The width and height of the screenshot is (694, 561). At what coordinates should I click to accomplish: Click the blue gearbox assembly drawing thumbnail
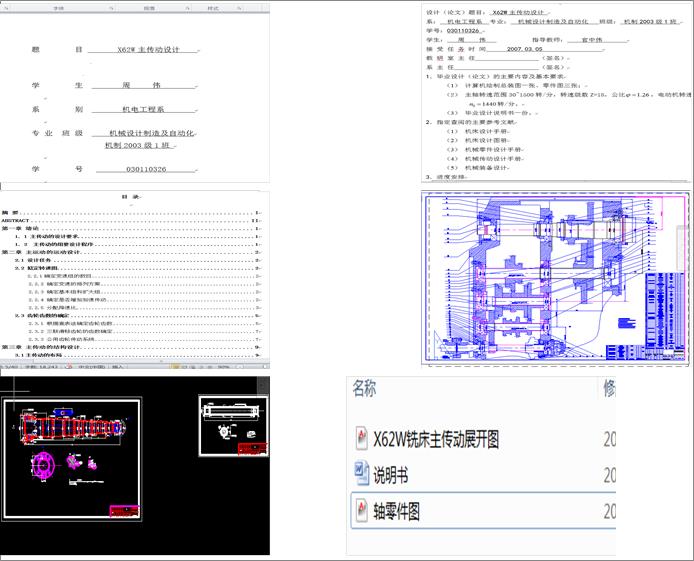pos(555,278)
